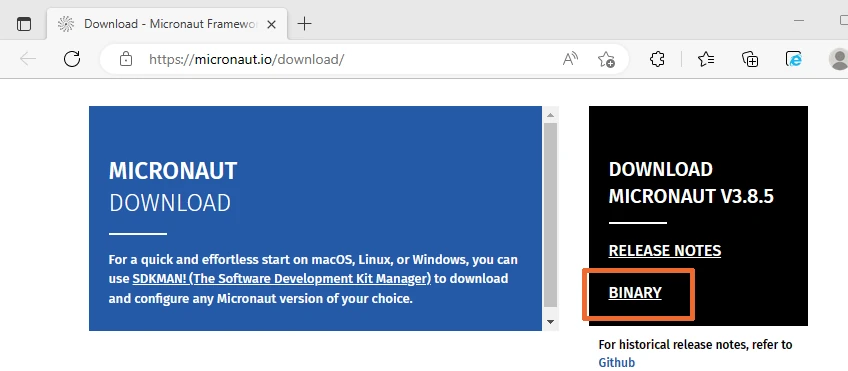Open the SDKMAN! Software Development Kit Manager link
The image size is (848, 371).
click(282, 279)
